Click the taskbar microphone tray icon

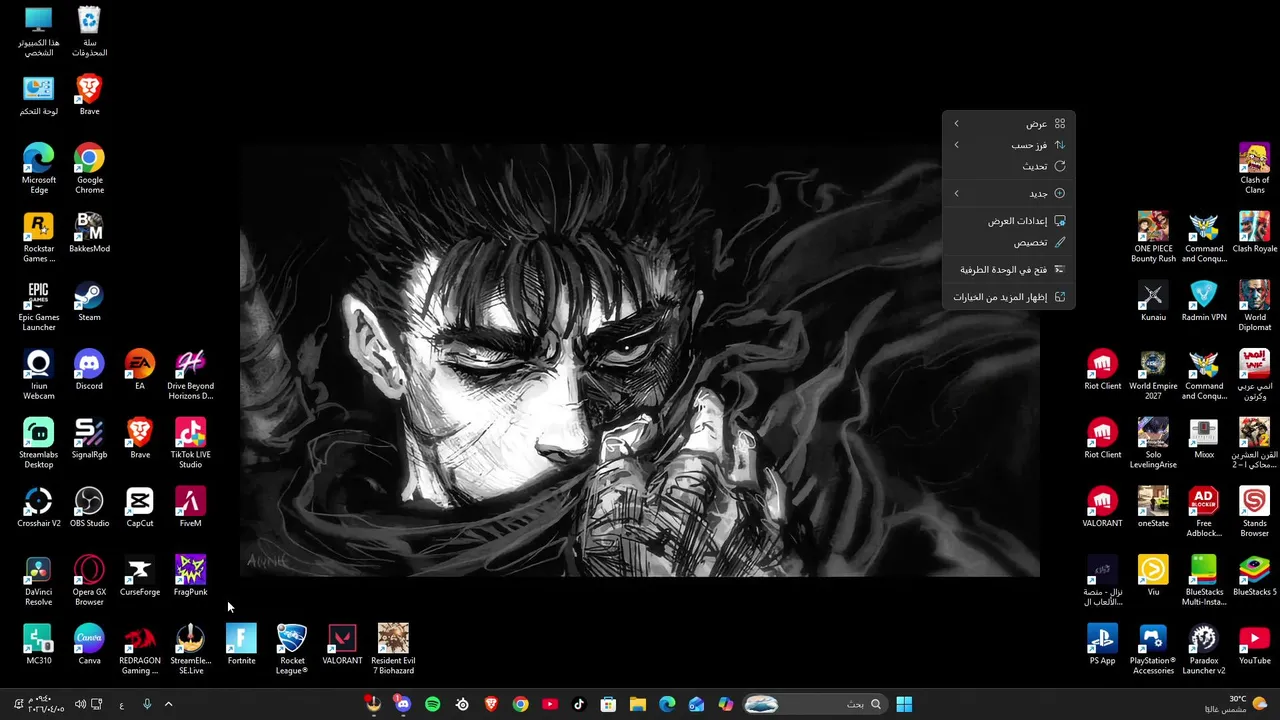pyautogui.click(x=147, y=704)
